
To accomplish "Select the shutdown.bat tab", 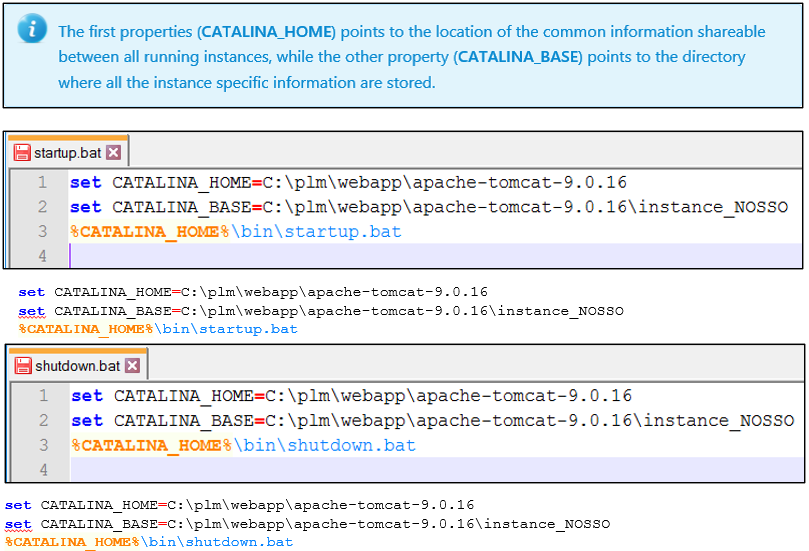I will tap(77, 366).
